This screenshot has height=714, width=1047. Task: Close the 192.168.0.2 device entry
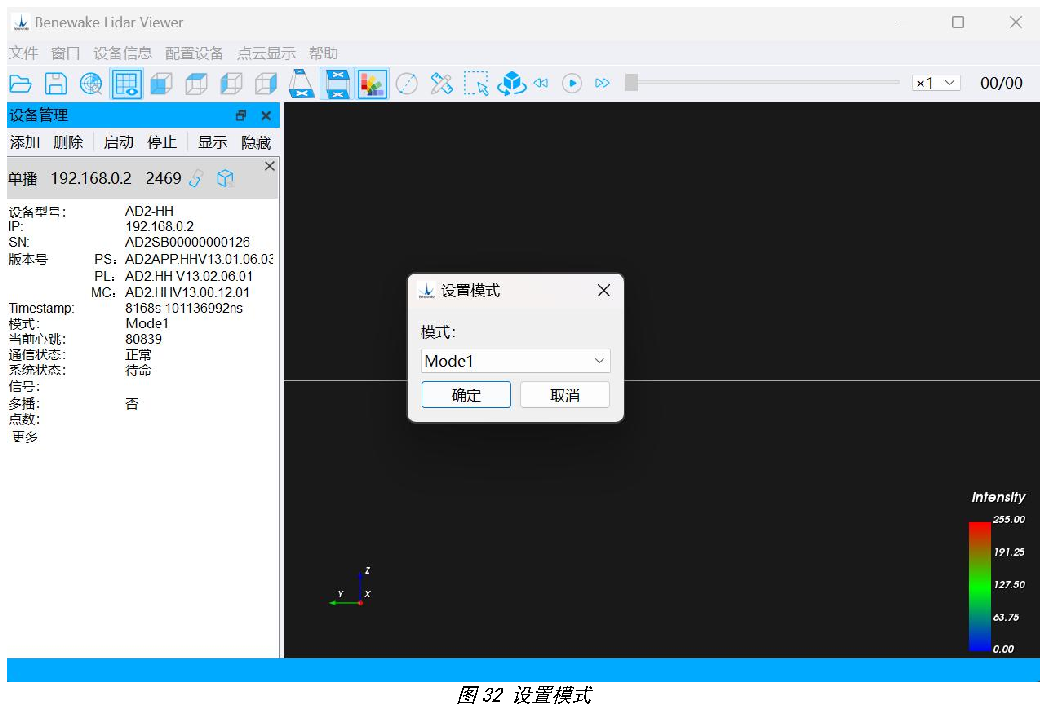[270, 166]
